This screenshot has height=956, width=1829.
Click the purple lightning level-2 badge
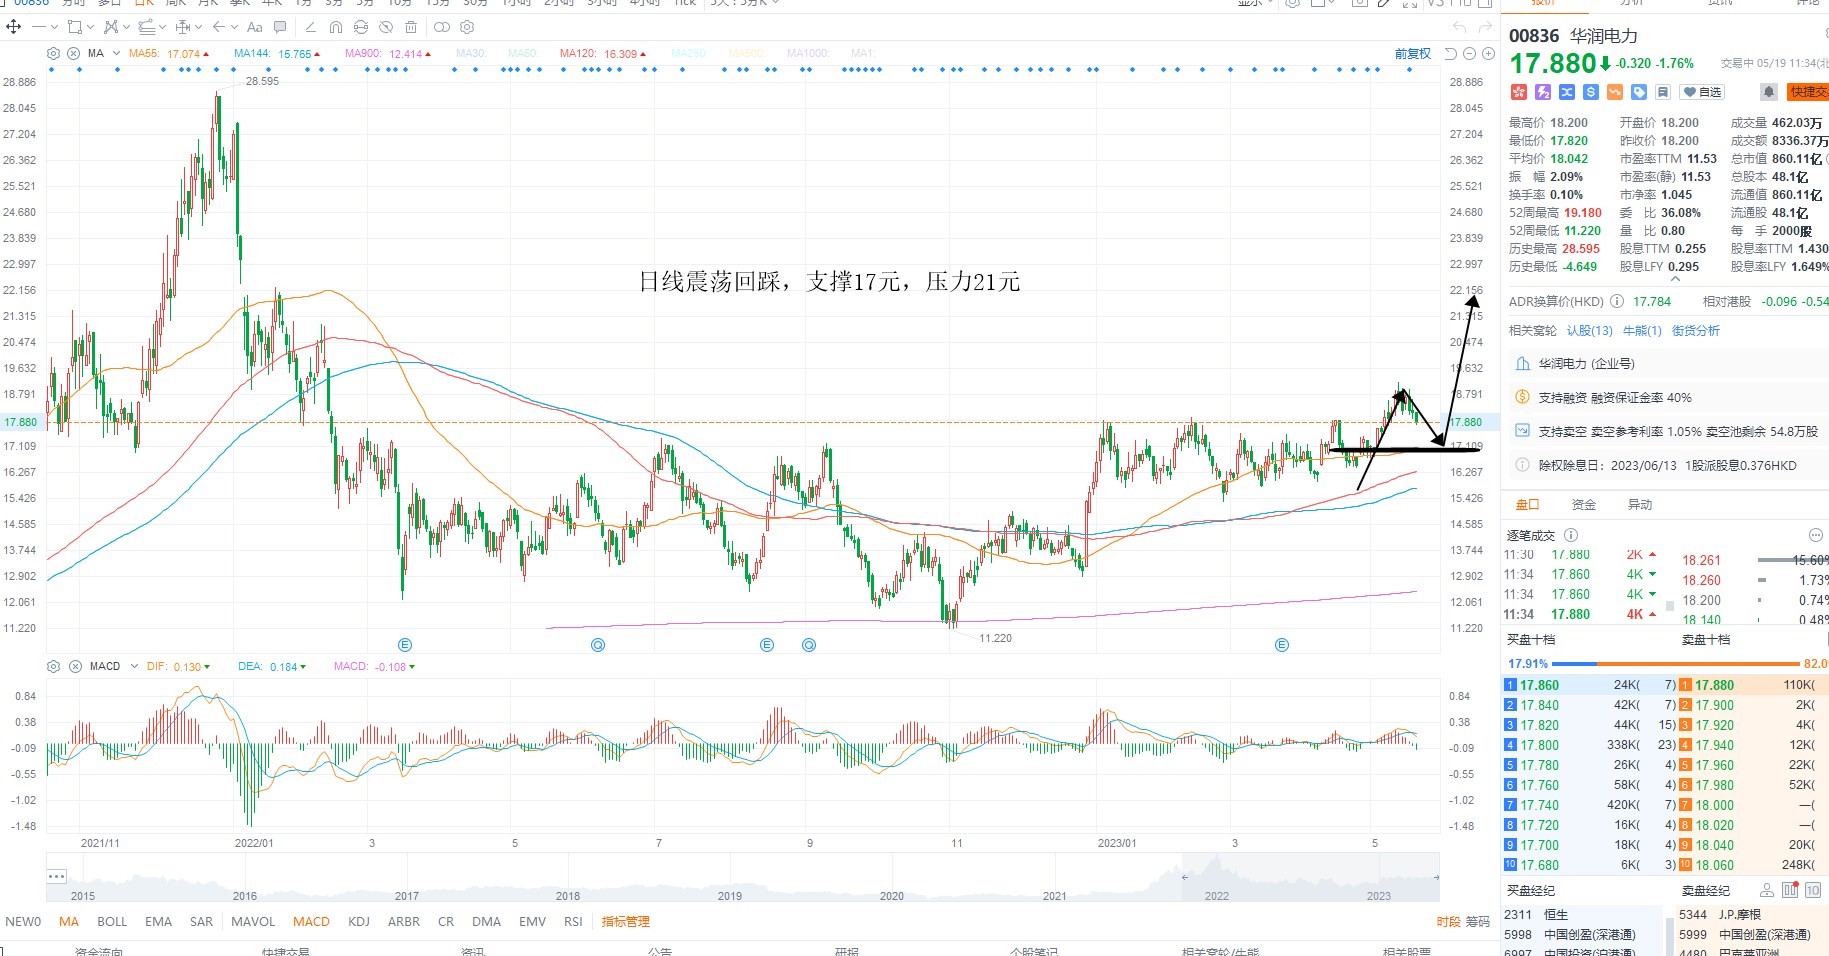[1543, 92]
